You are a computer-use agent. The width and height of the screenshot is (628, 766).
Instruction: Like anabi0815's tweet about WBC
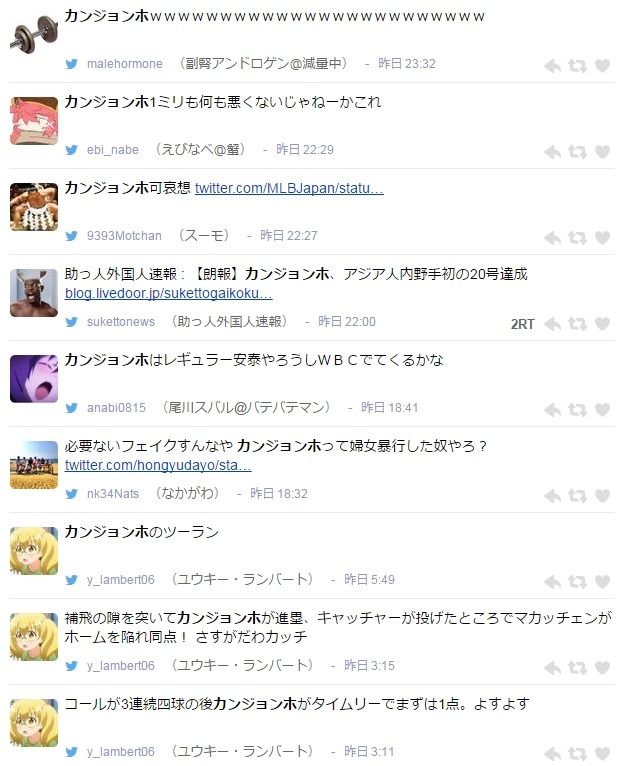coord(603,410)
